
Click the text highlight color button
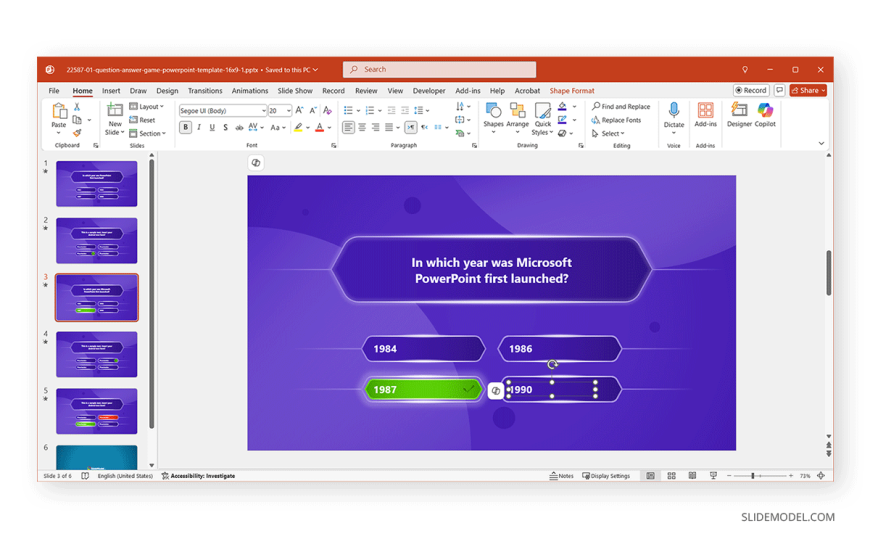(x=299, y=128)
